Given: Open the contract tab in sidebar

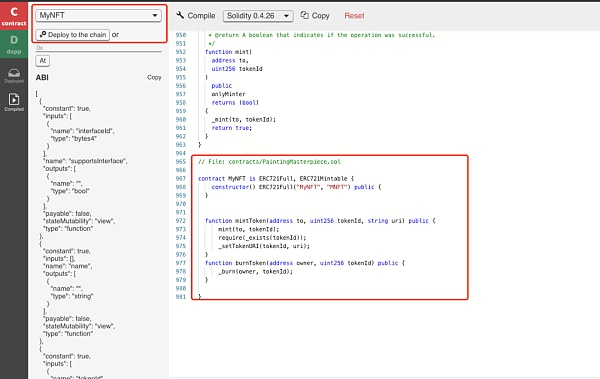Looking at the screenshot, I should point(14,16).
